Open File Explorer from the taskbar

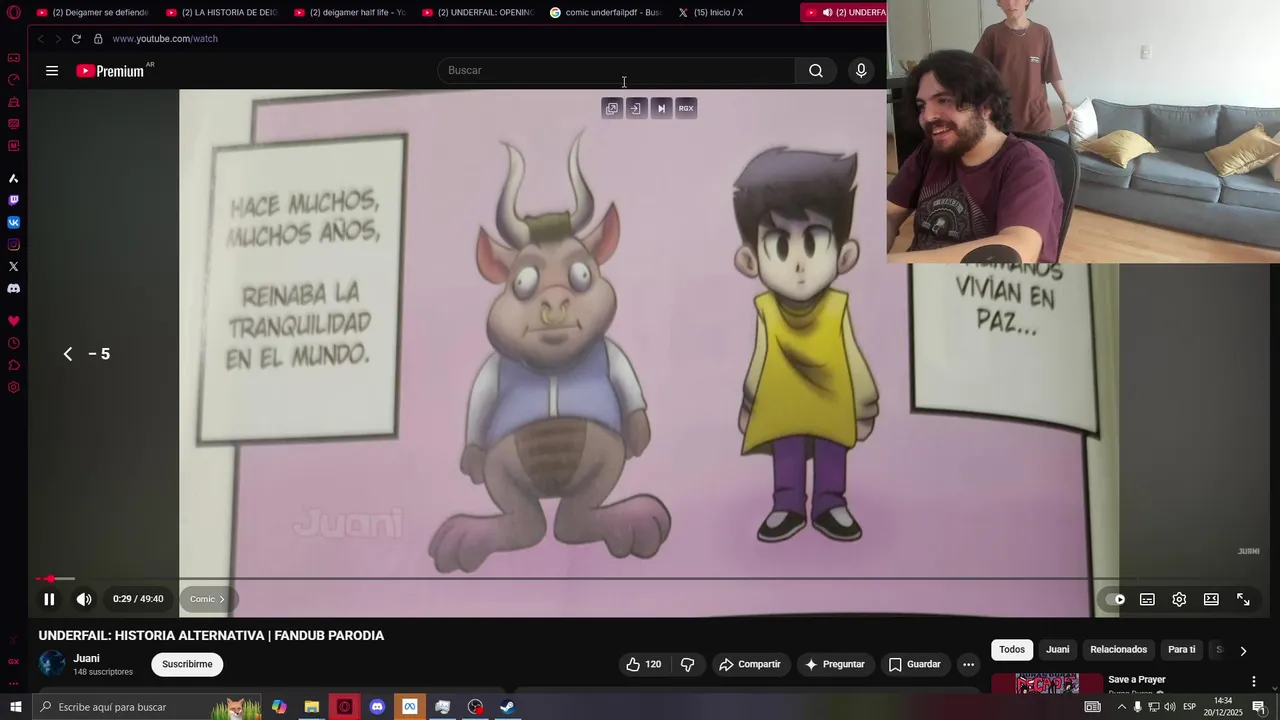(312, 707)
